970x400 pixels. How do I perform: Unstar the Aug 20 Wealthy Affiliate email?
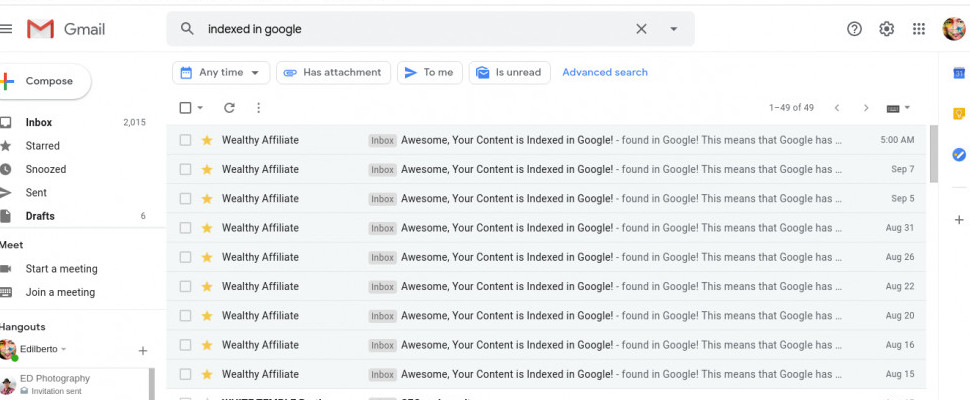pos(207,316)
